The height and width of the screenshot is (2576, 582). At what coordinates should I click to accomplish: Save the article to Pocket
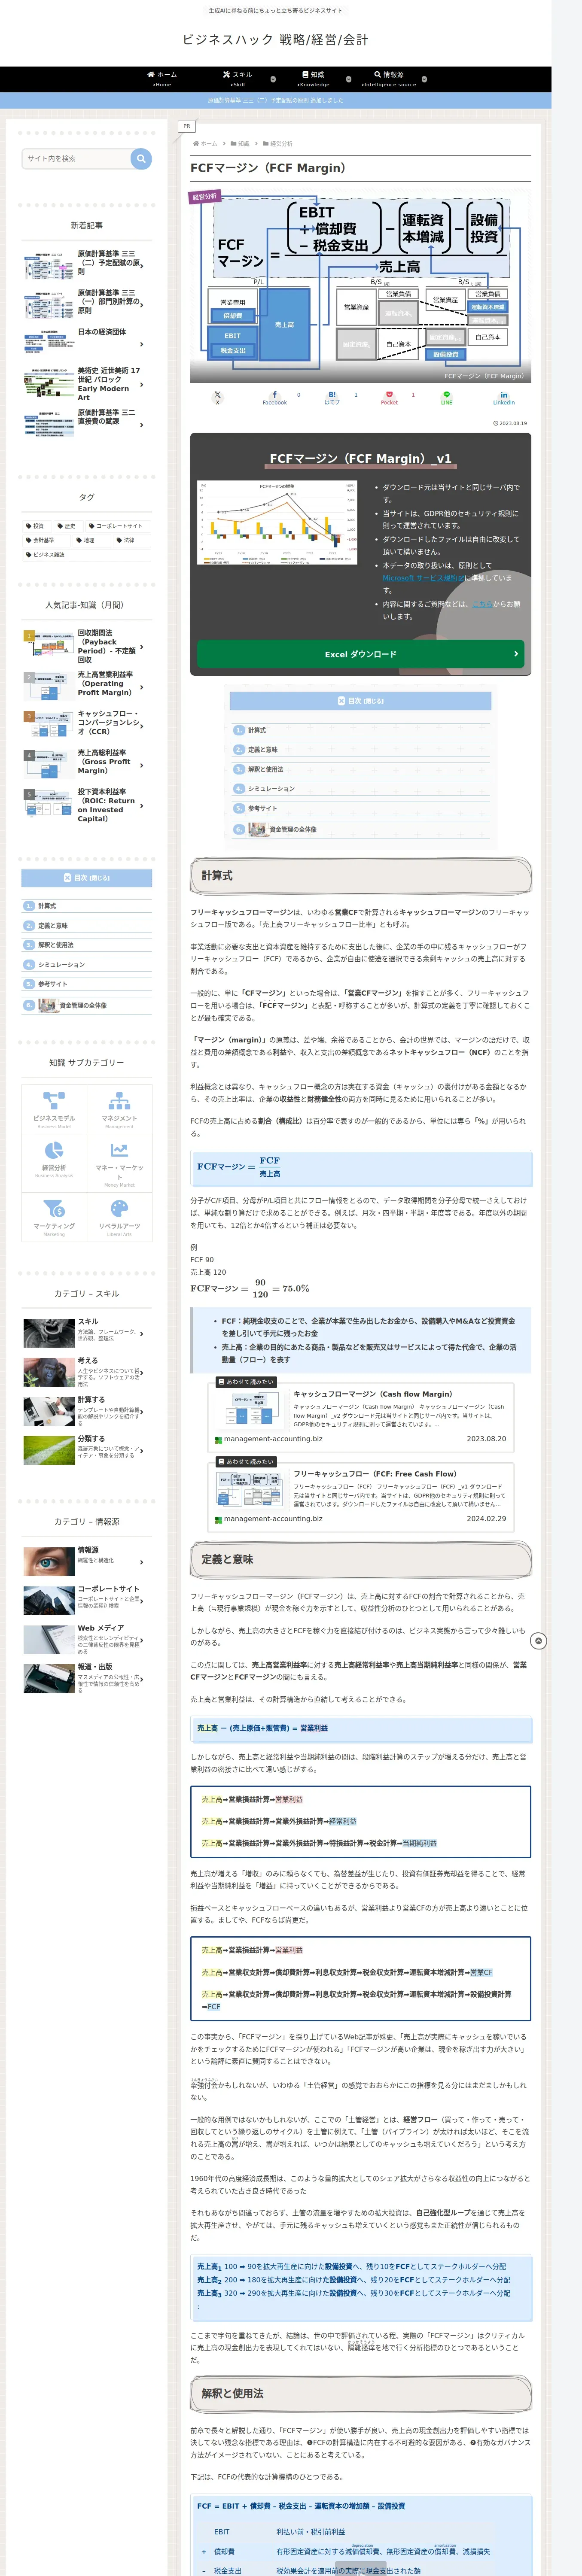tap(389, 398)
